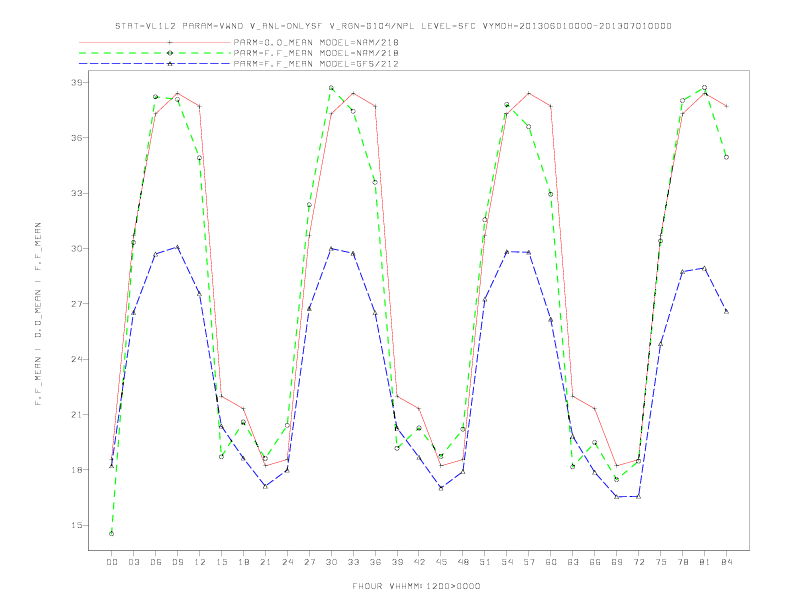Click x-axis forecast hour 48

point(463,562)
